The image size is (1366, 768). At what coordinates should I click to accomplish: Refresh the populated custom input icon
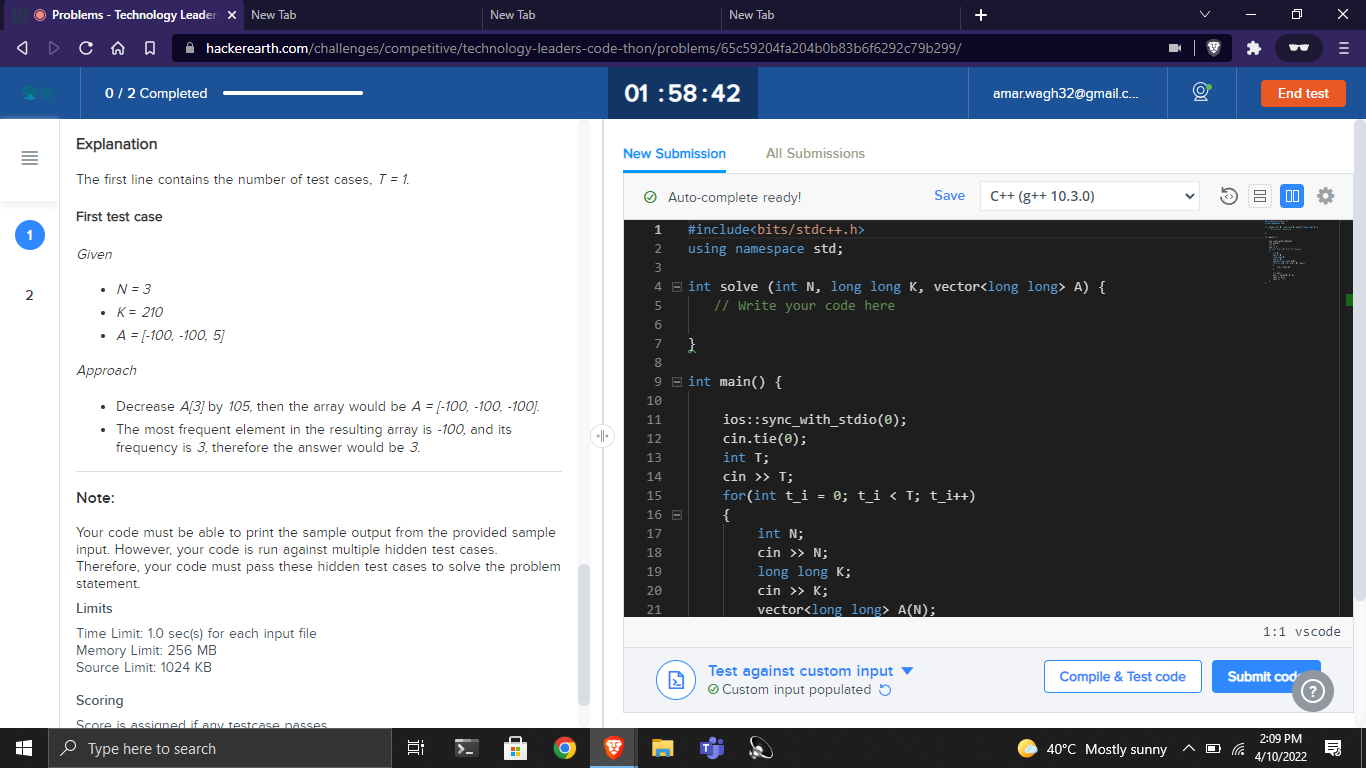click(884, 690)
